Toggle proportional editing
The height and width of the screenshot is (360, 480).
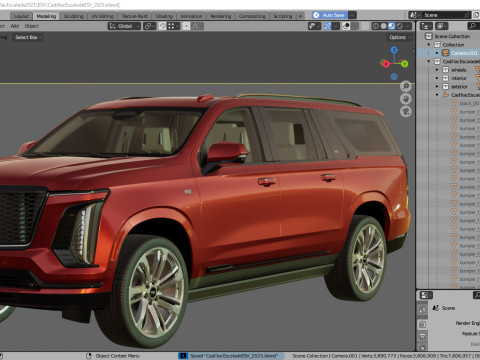click(x=186, y=26)
